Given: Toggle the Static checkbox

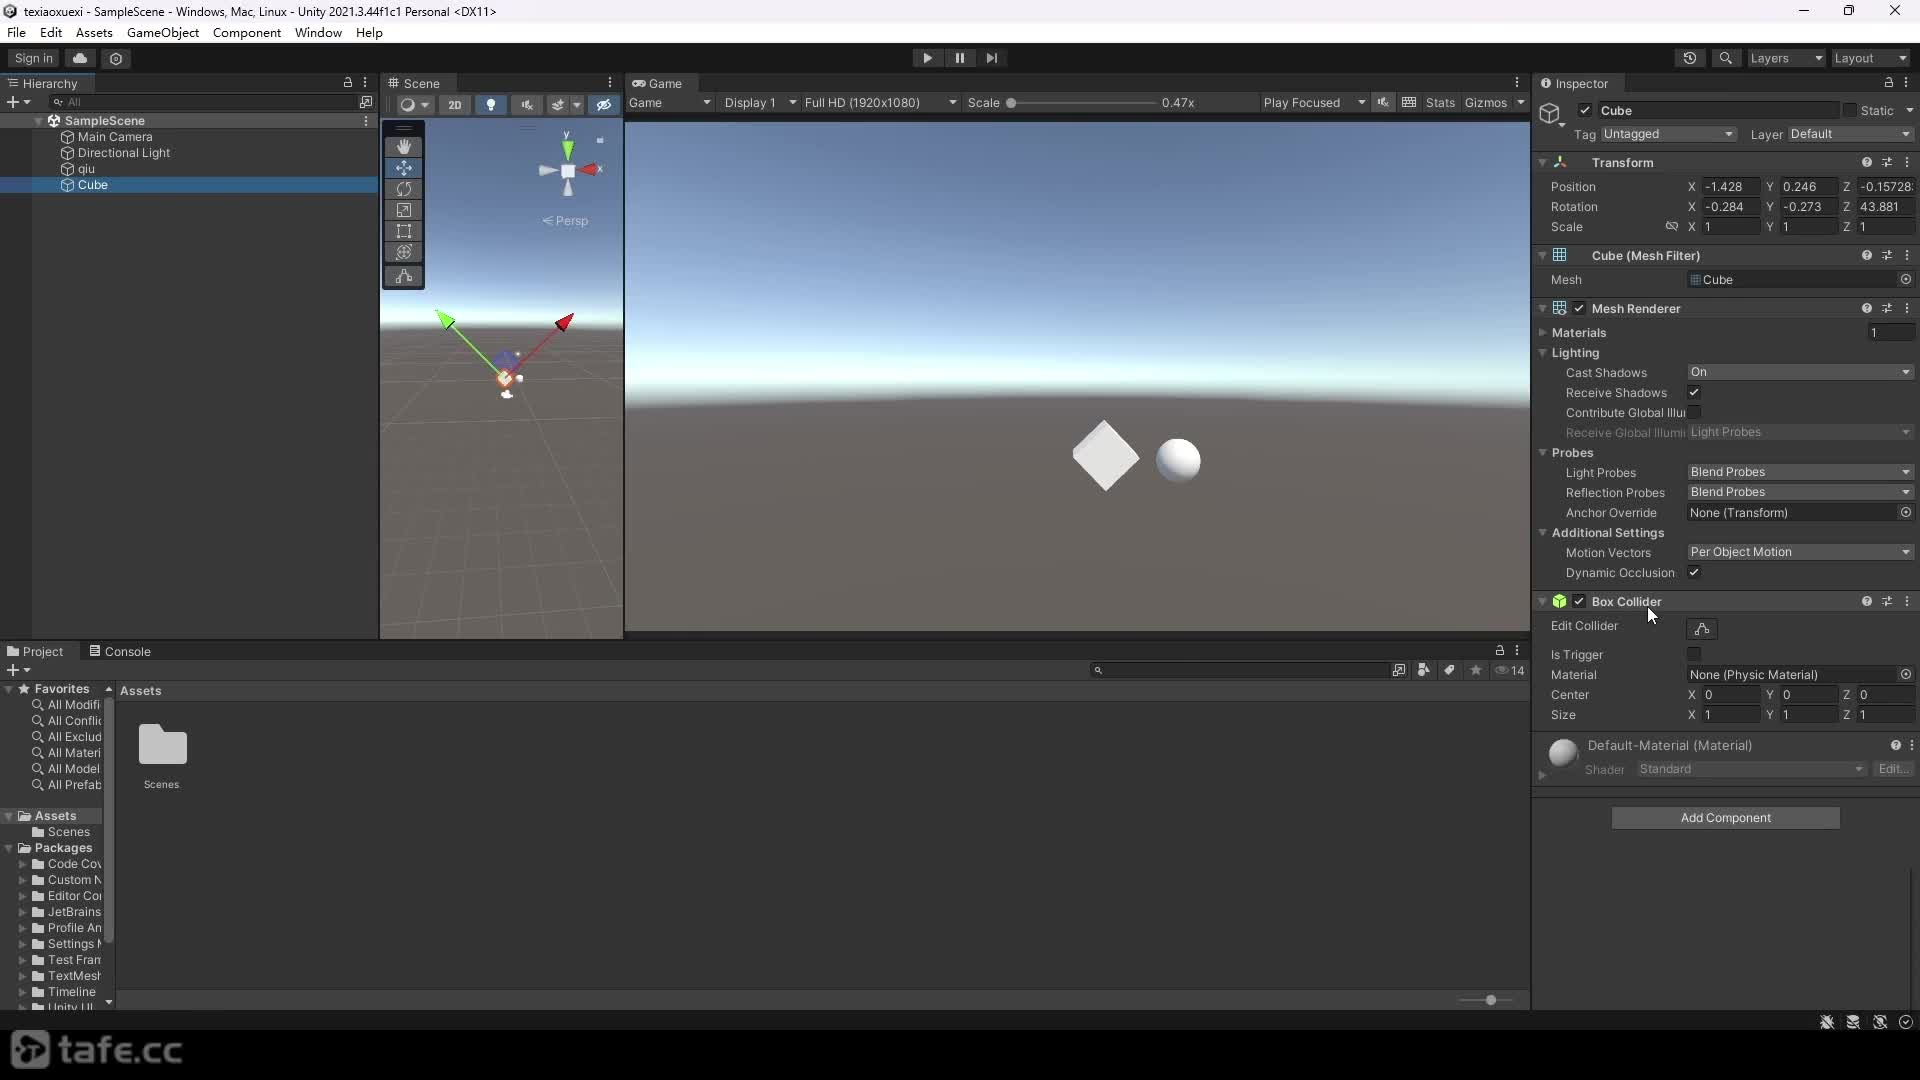Looking at the screenshot, I should pos(1849,111).
